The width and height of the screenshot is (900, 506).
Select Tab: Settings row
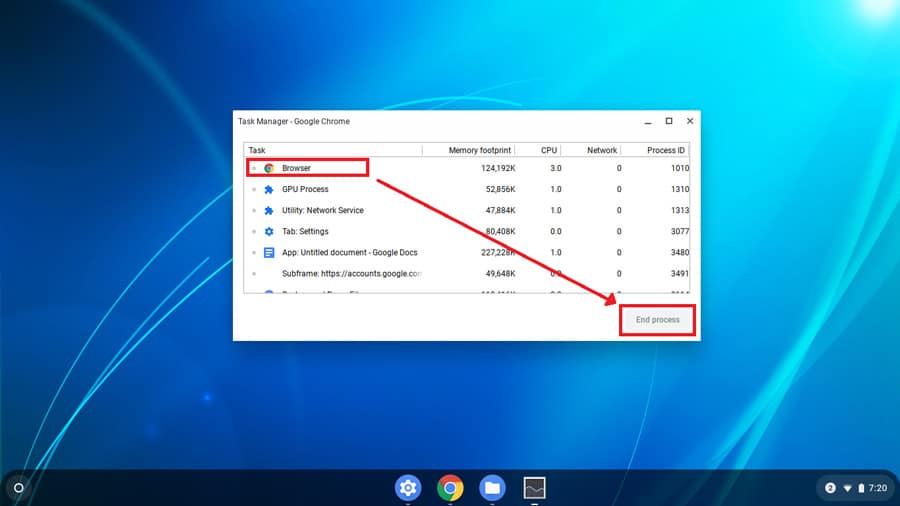coord(467,231)
